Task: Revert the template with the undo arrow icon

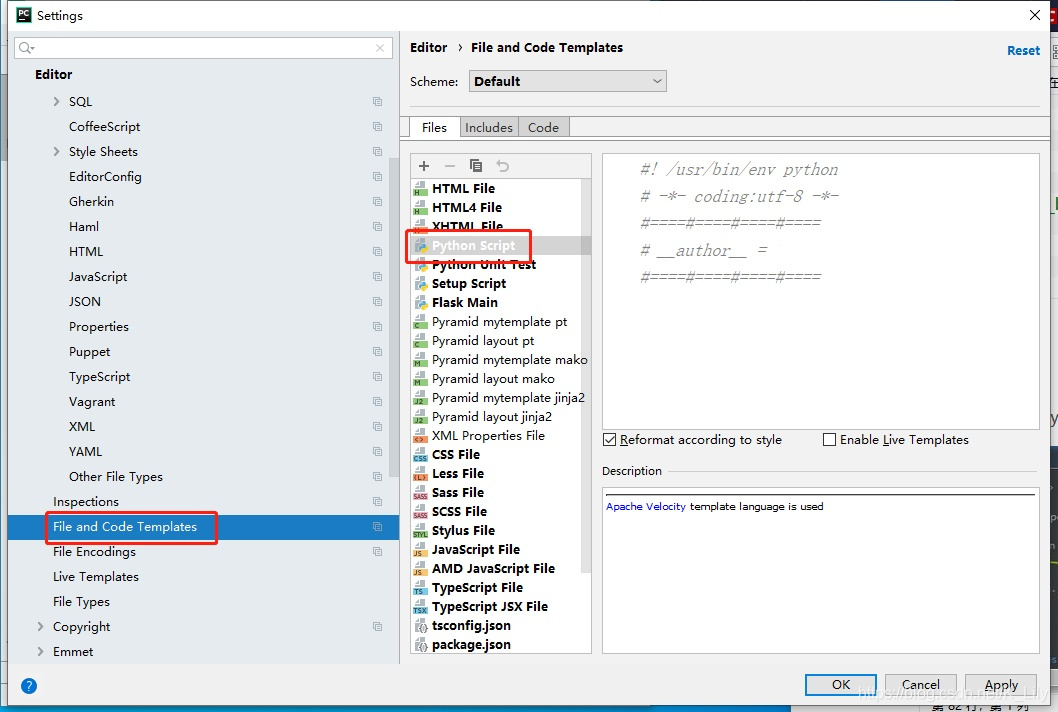Action: 502,166
